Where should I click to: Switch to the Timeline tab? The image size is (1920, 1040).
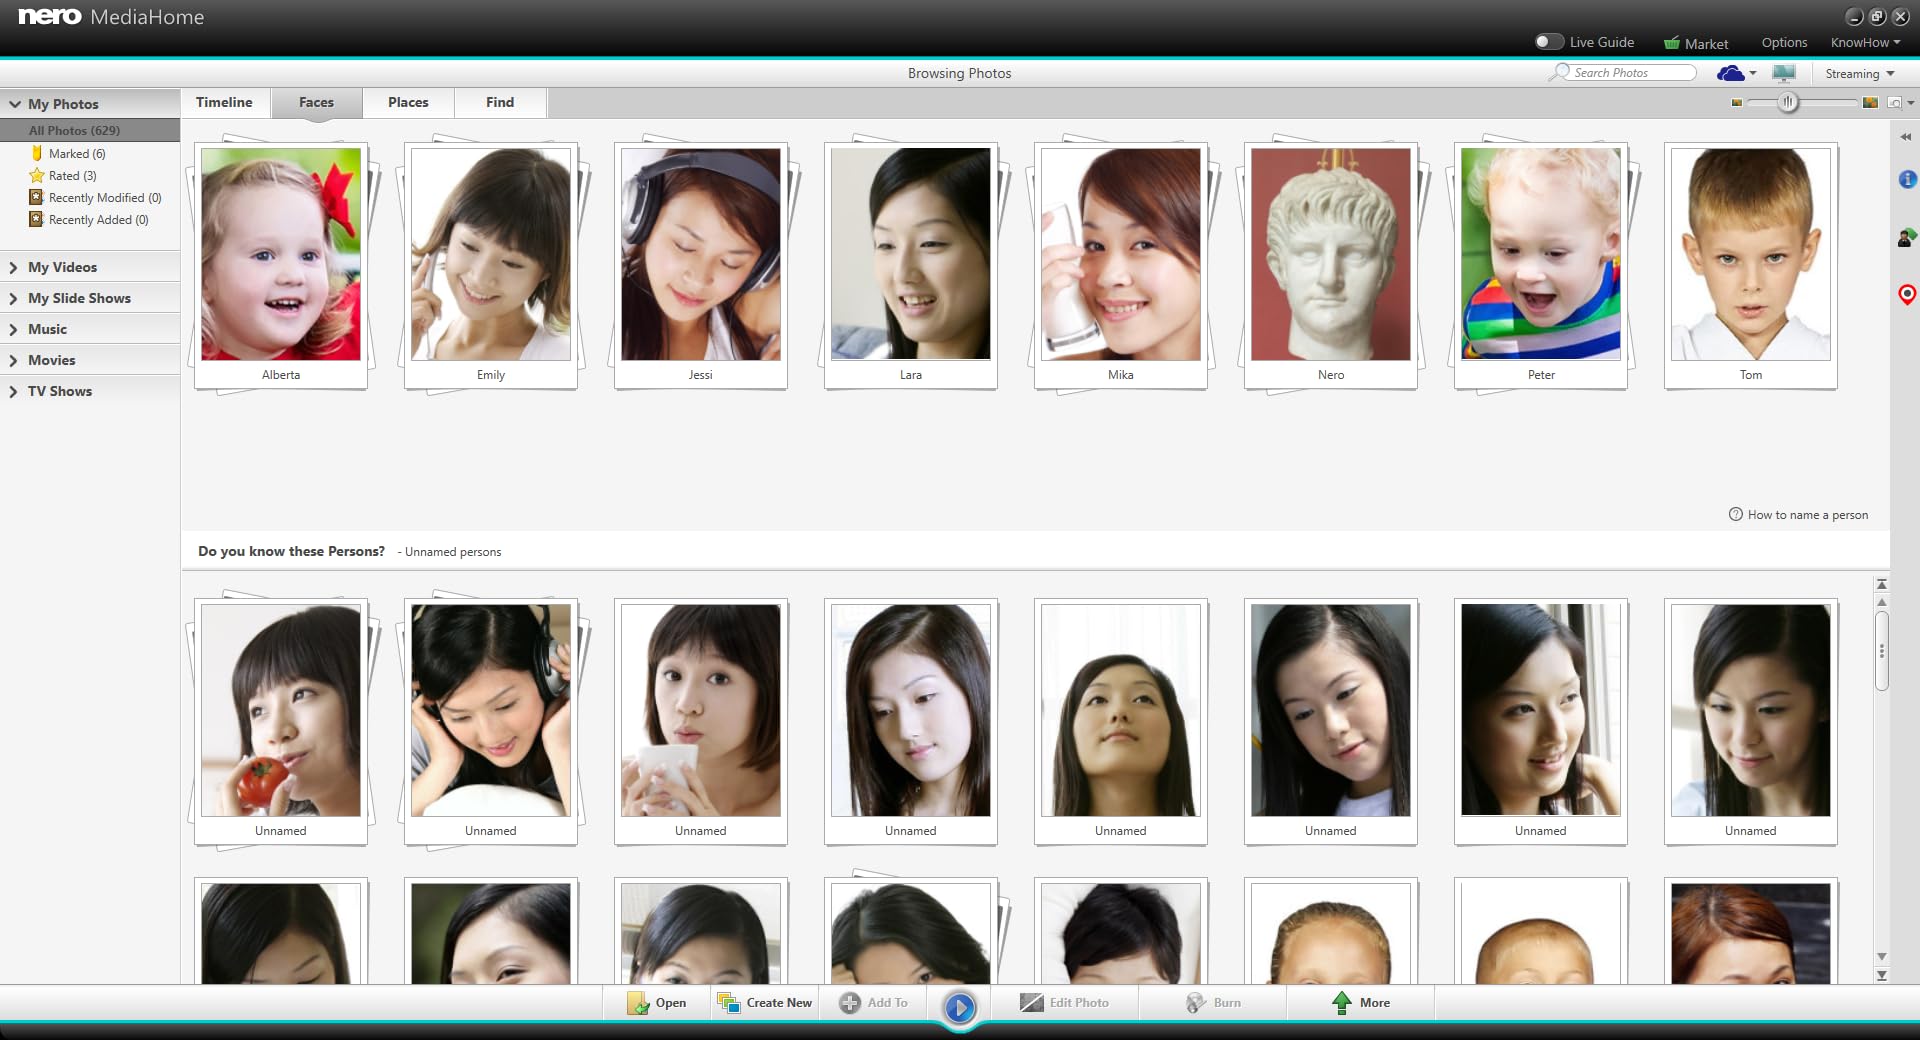224,102
